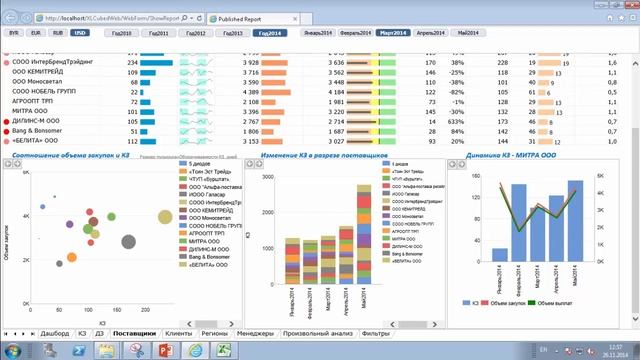Viewport: 640px width, 360px height.
Task: Click second drill icon on suppliers chart
Action: point(259,164)
